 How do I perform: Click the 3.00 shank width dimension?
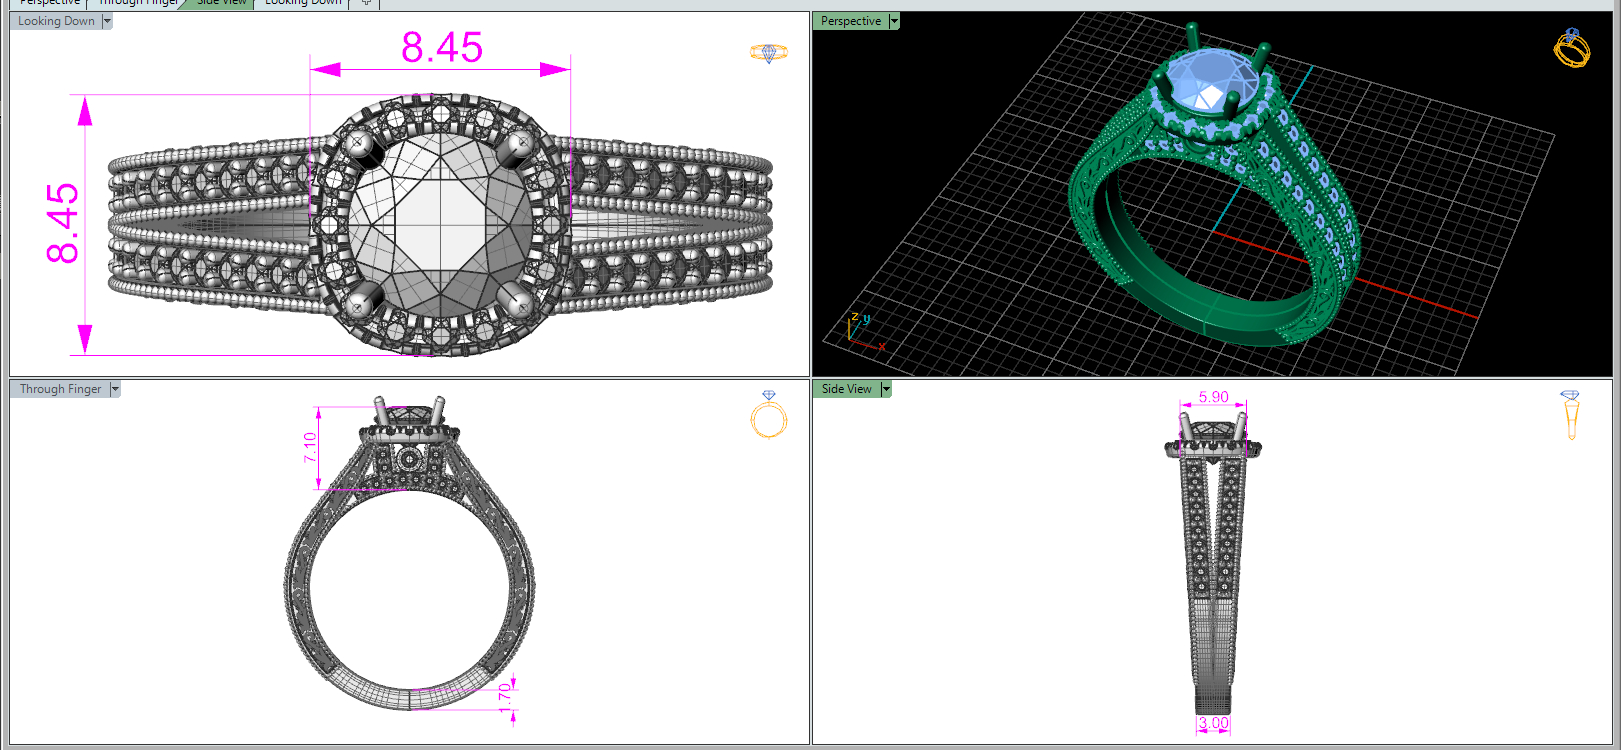point(1213,723)
